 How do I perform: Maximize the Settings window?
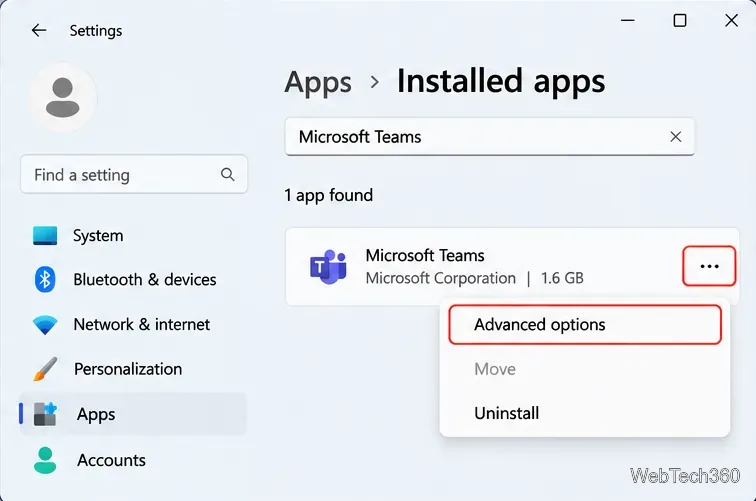coord(680,20)
